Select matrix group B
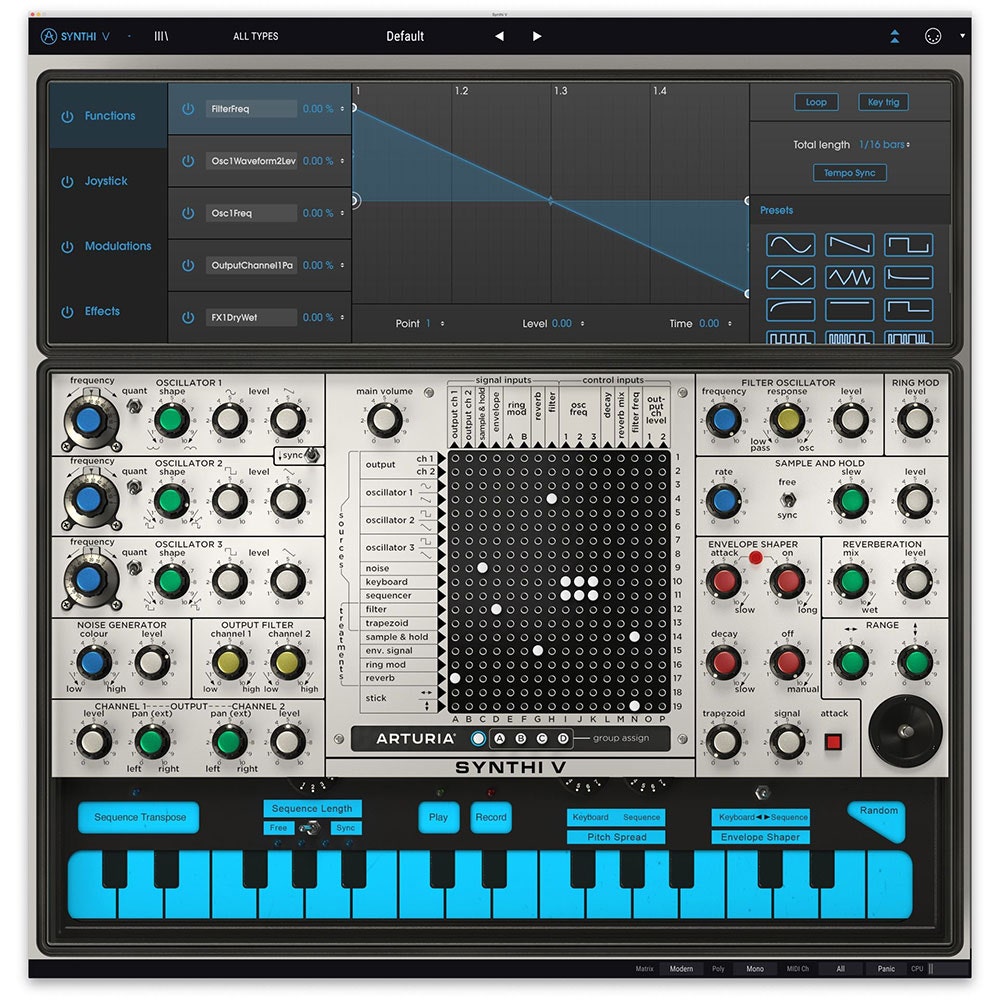 coord(520,739)
